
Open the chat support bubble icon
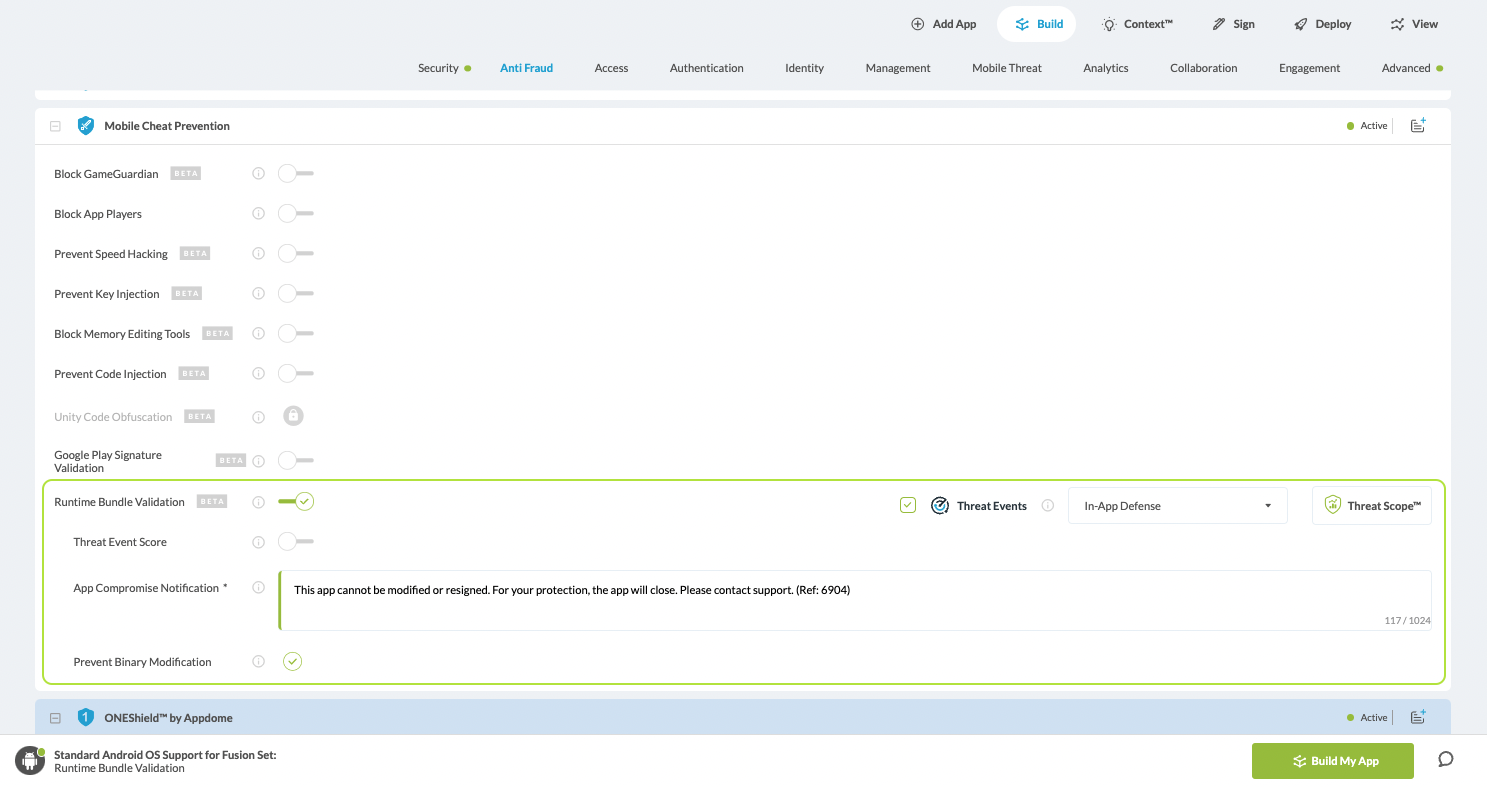tap(1445, 760)
